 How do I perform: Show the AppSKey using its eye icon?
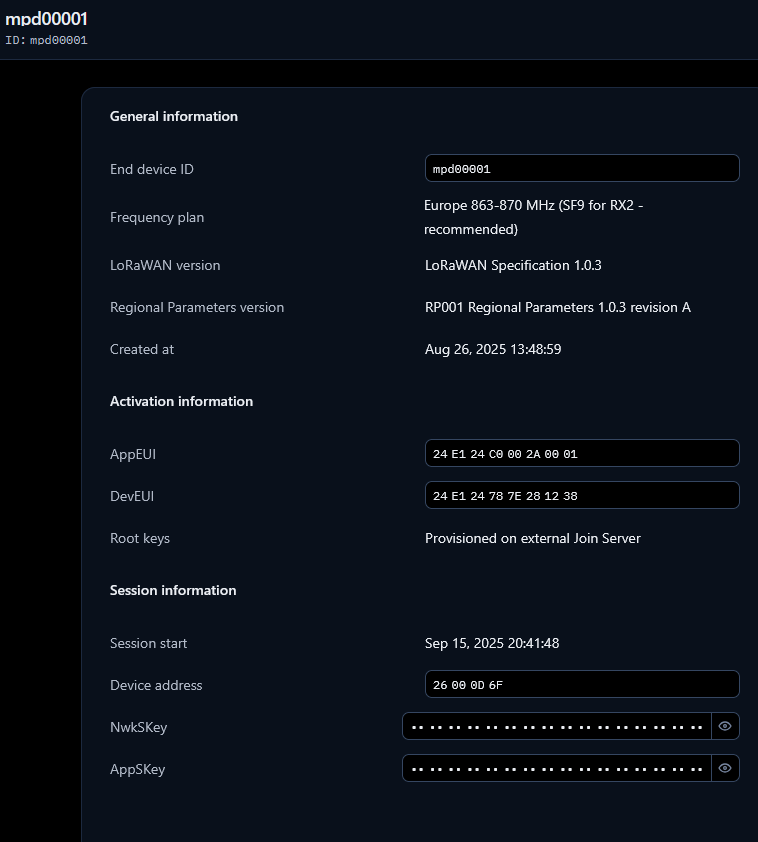pos(725,768)
